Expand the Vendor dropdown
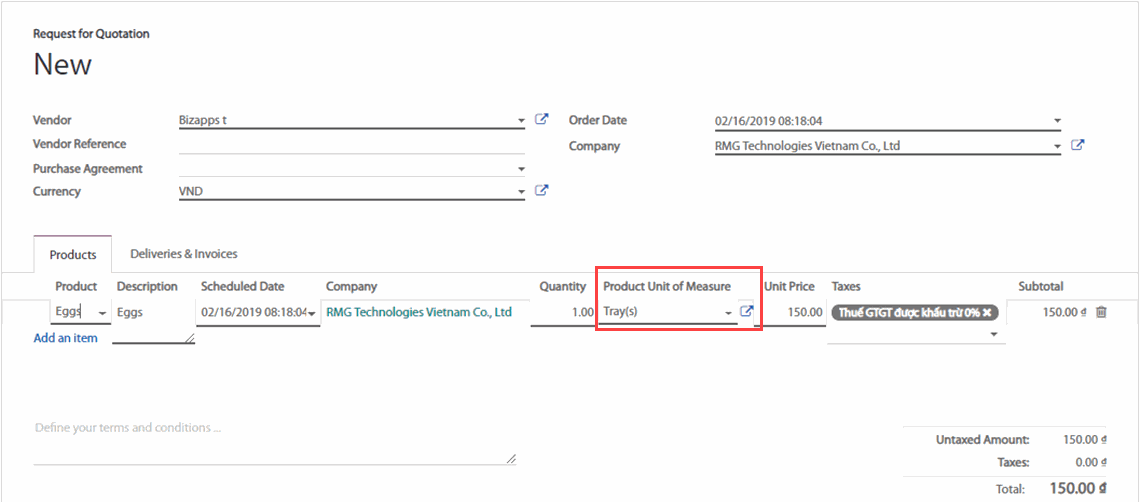Screen dimensions: 1140x502 pyautogui.click(x=521, y=121)
